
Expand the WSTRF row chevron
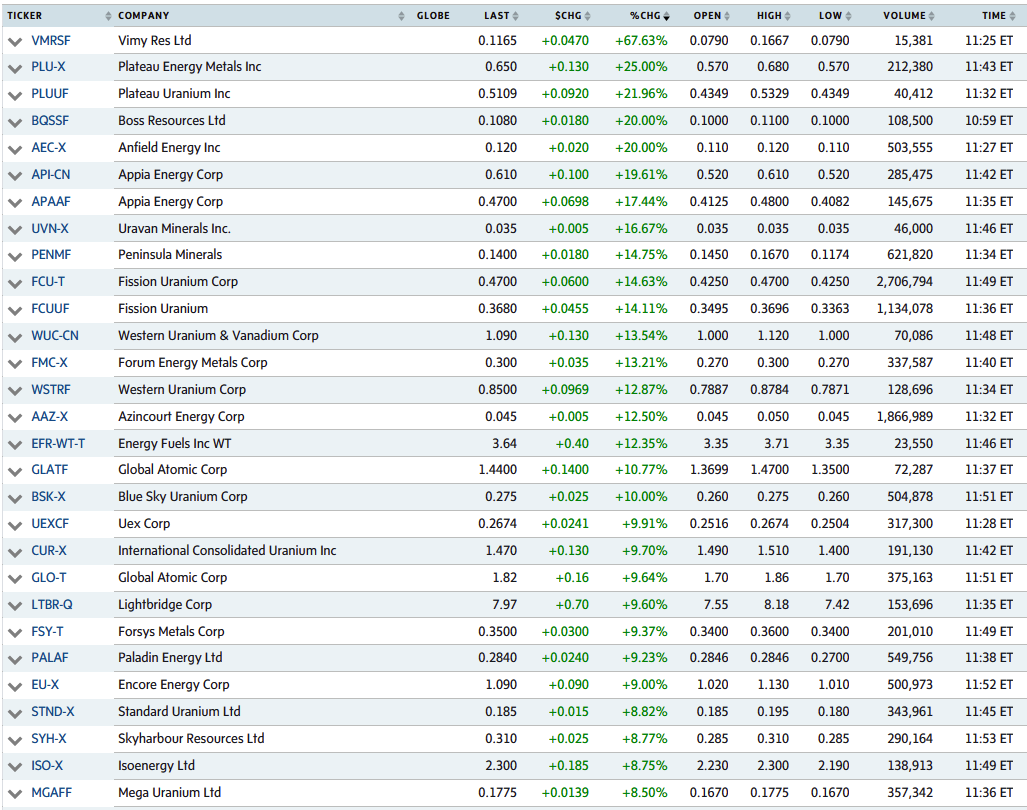pyautogui.click(x=14, y=391)
